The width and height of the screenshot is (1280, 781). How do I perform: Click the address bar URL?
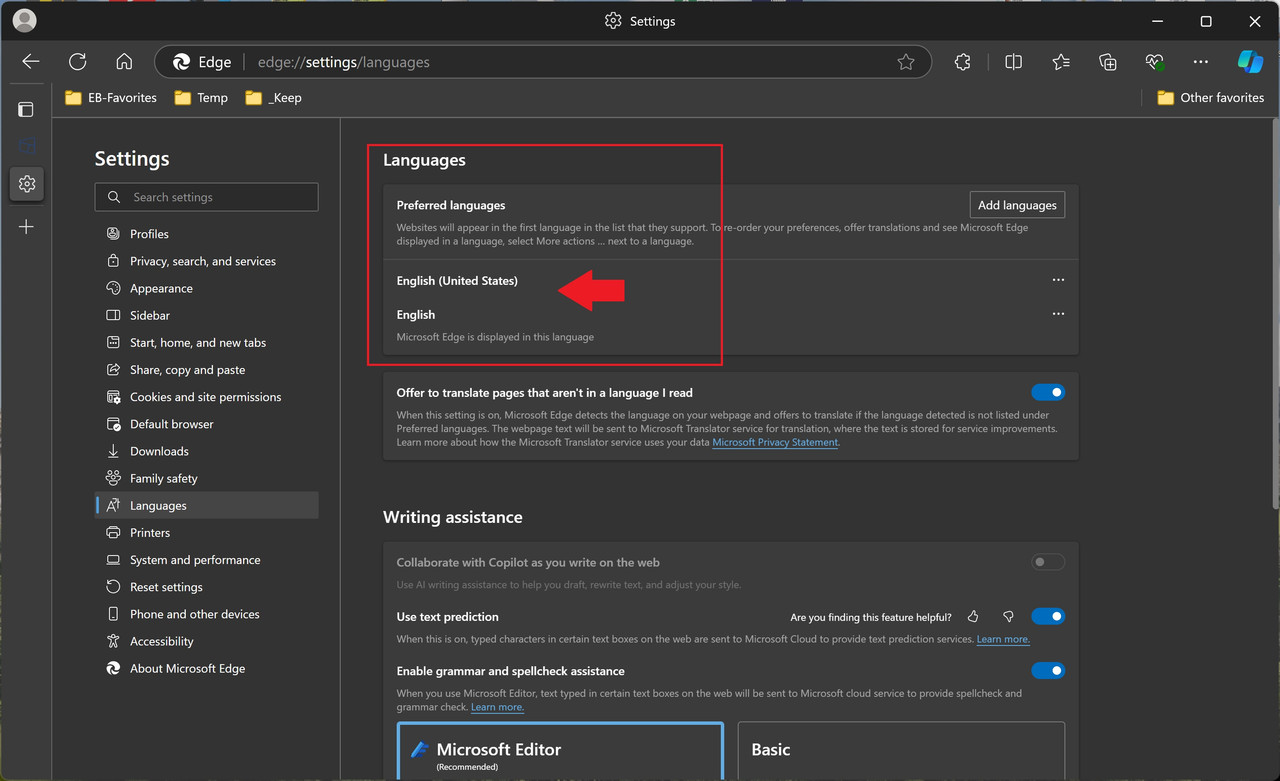point(344,62)
